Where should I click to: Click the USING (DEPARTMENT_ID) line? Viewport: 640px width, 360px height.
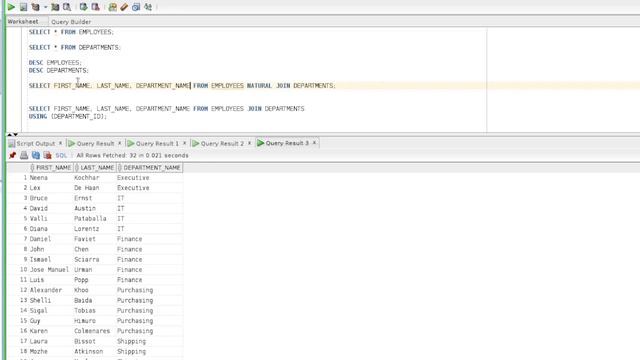click(x=67, y=116)
